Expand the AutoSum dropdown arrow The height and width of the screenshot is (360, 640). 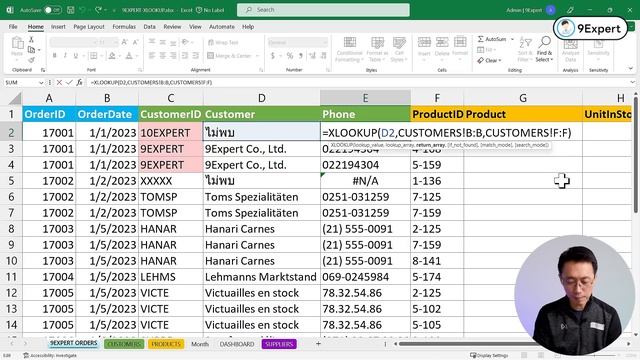pos(512,39)
